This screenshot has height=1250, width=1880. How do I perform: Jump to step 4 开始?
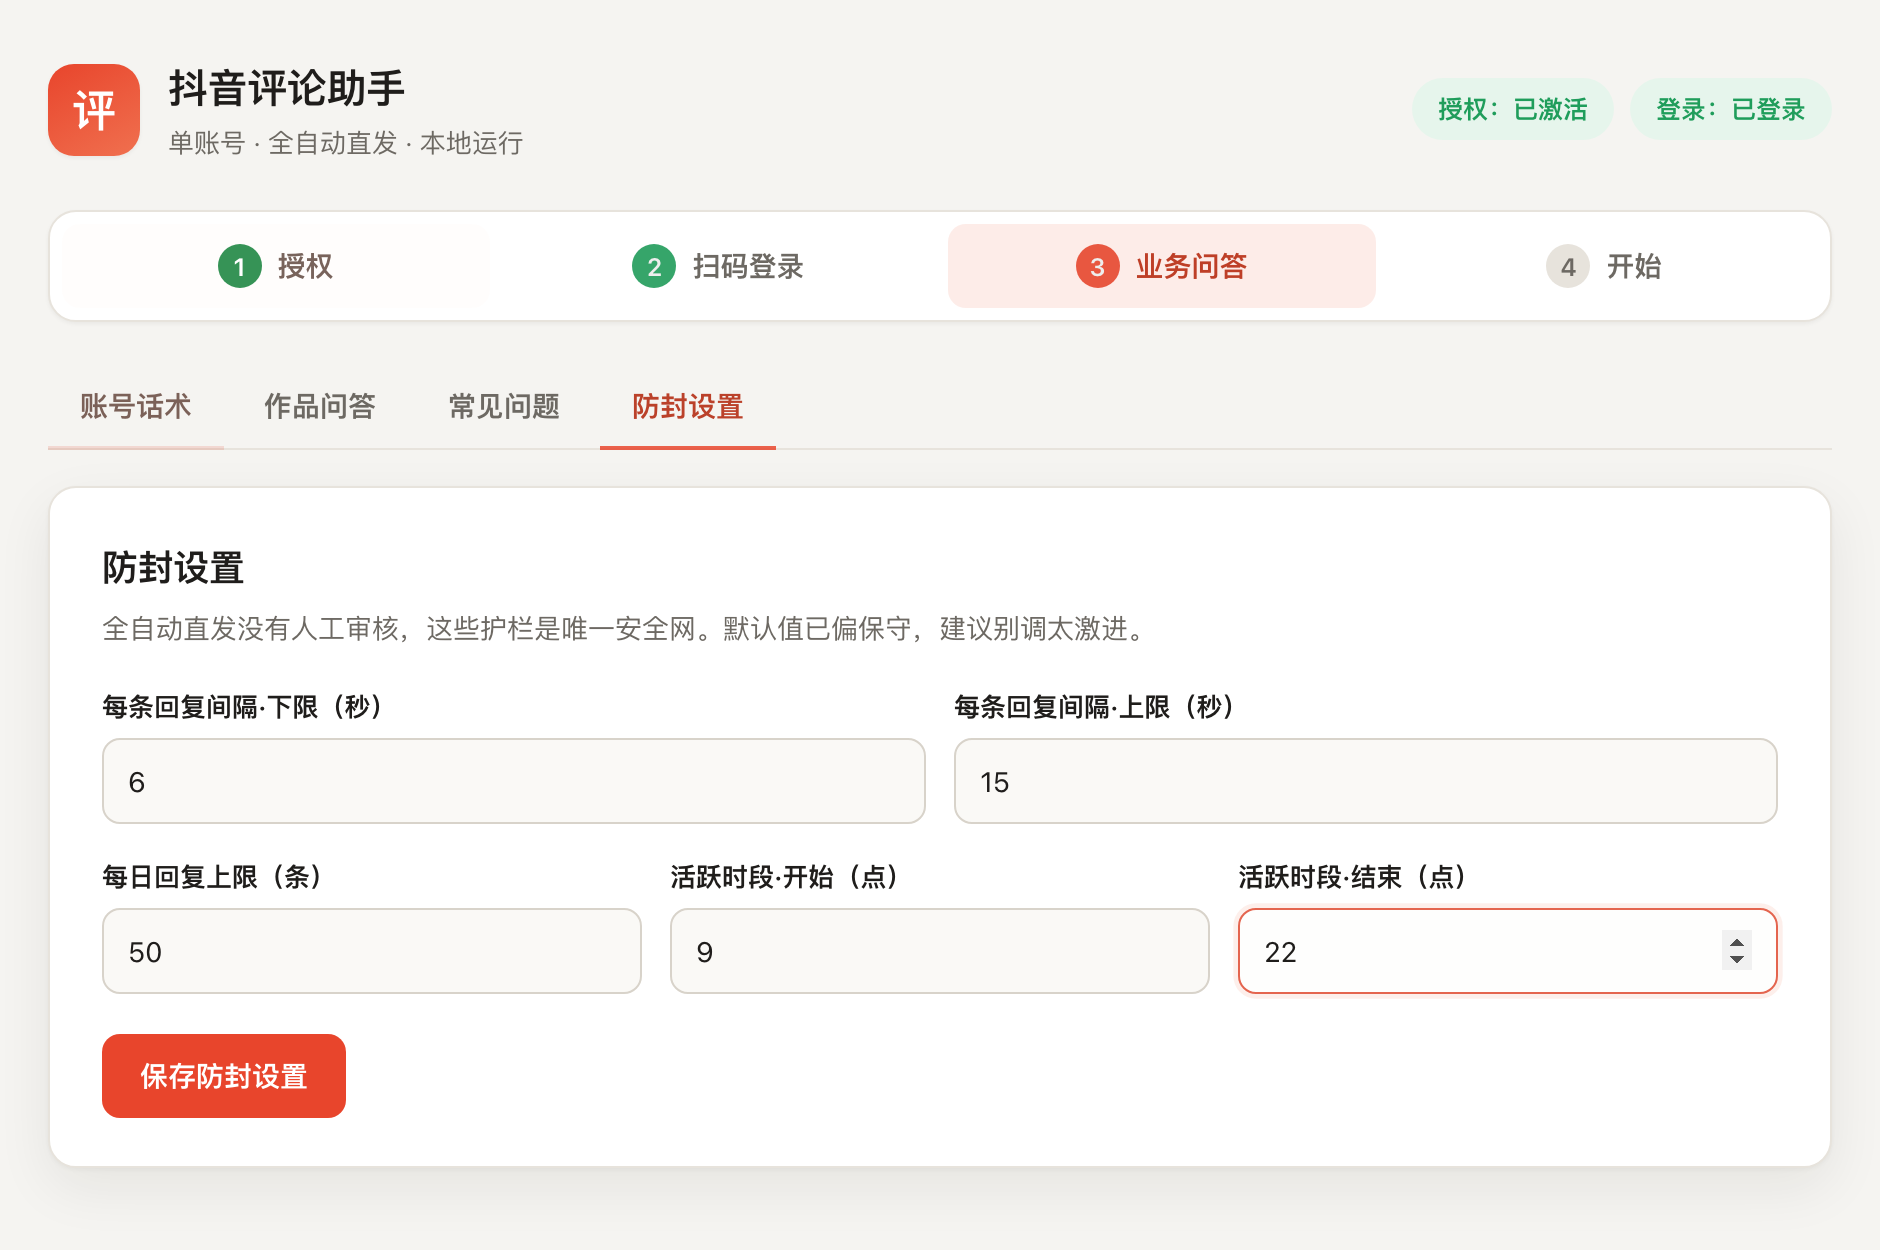[x=1604, y=266]
